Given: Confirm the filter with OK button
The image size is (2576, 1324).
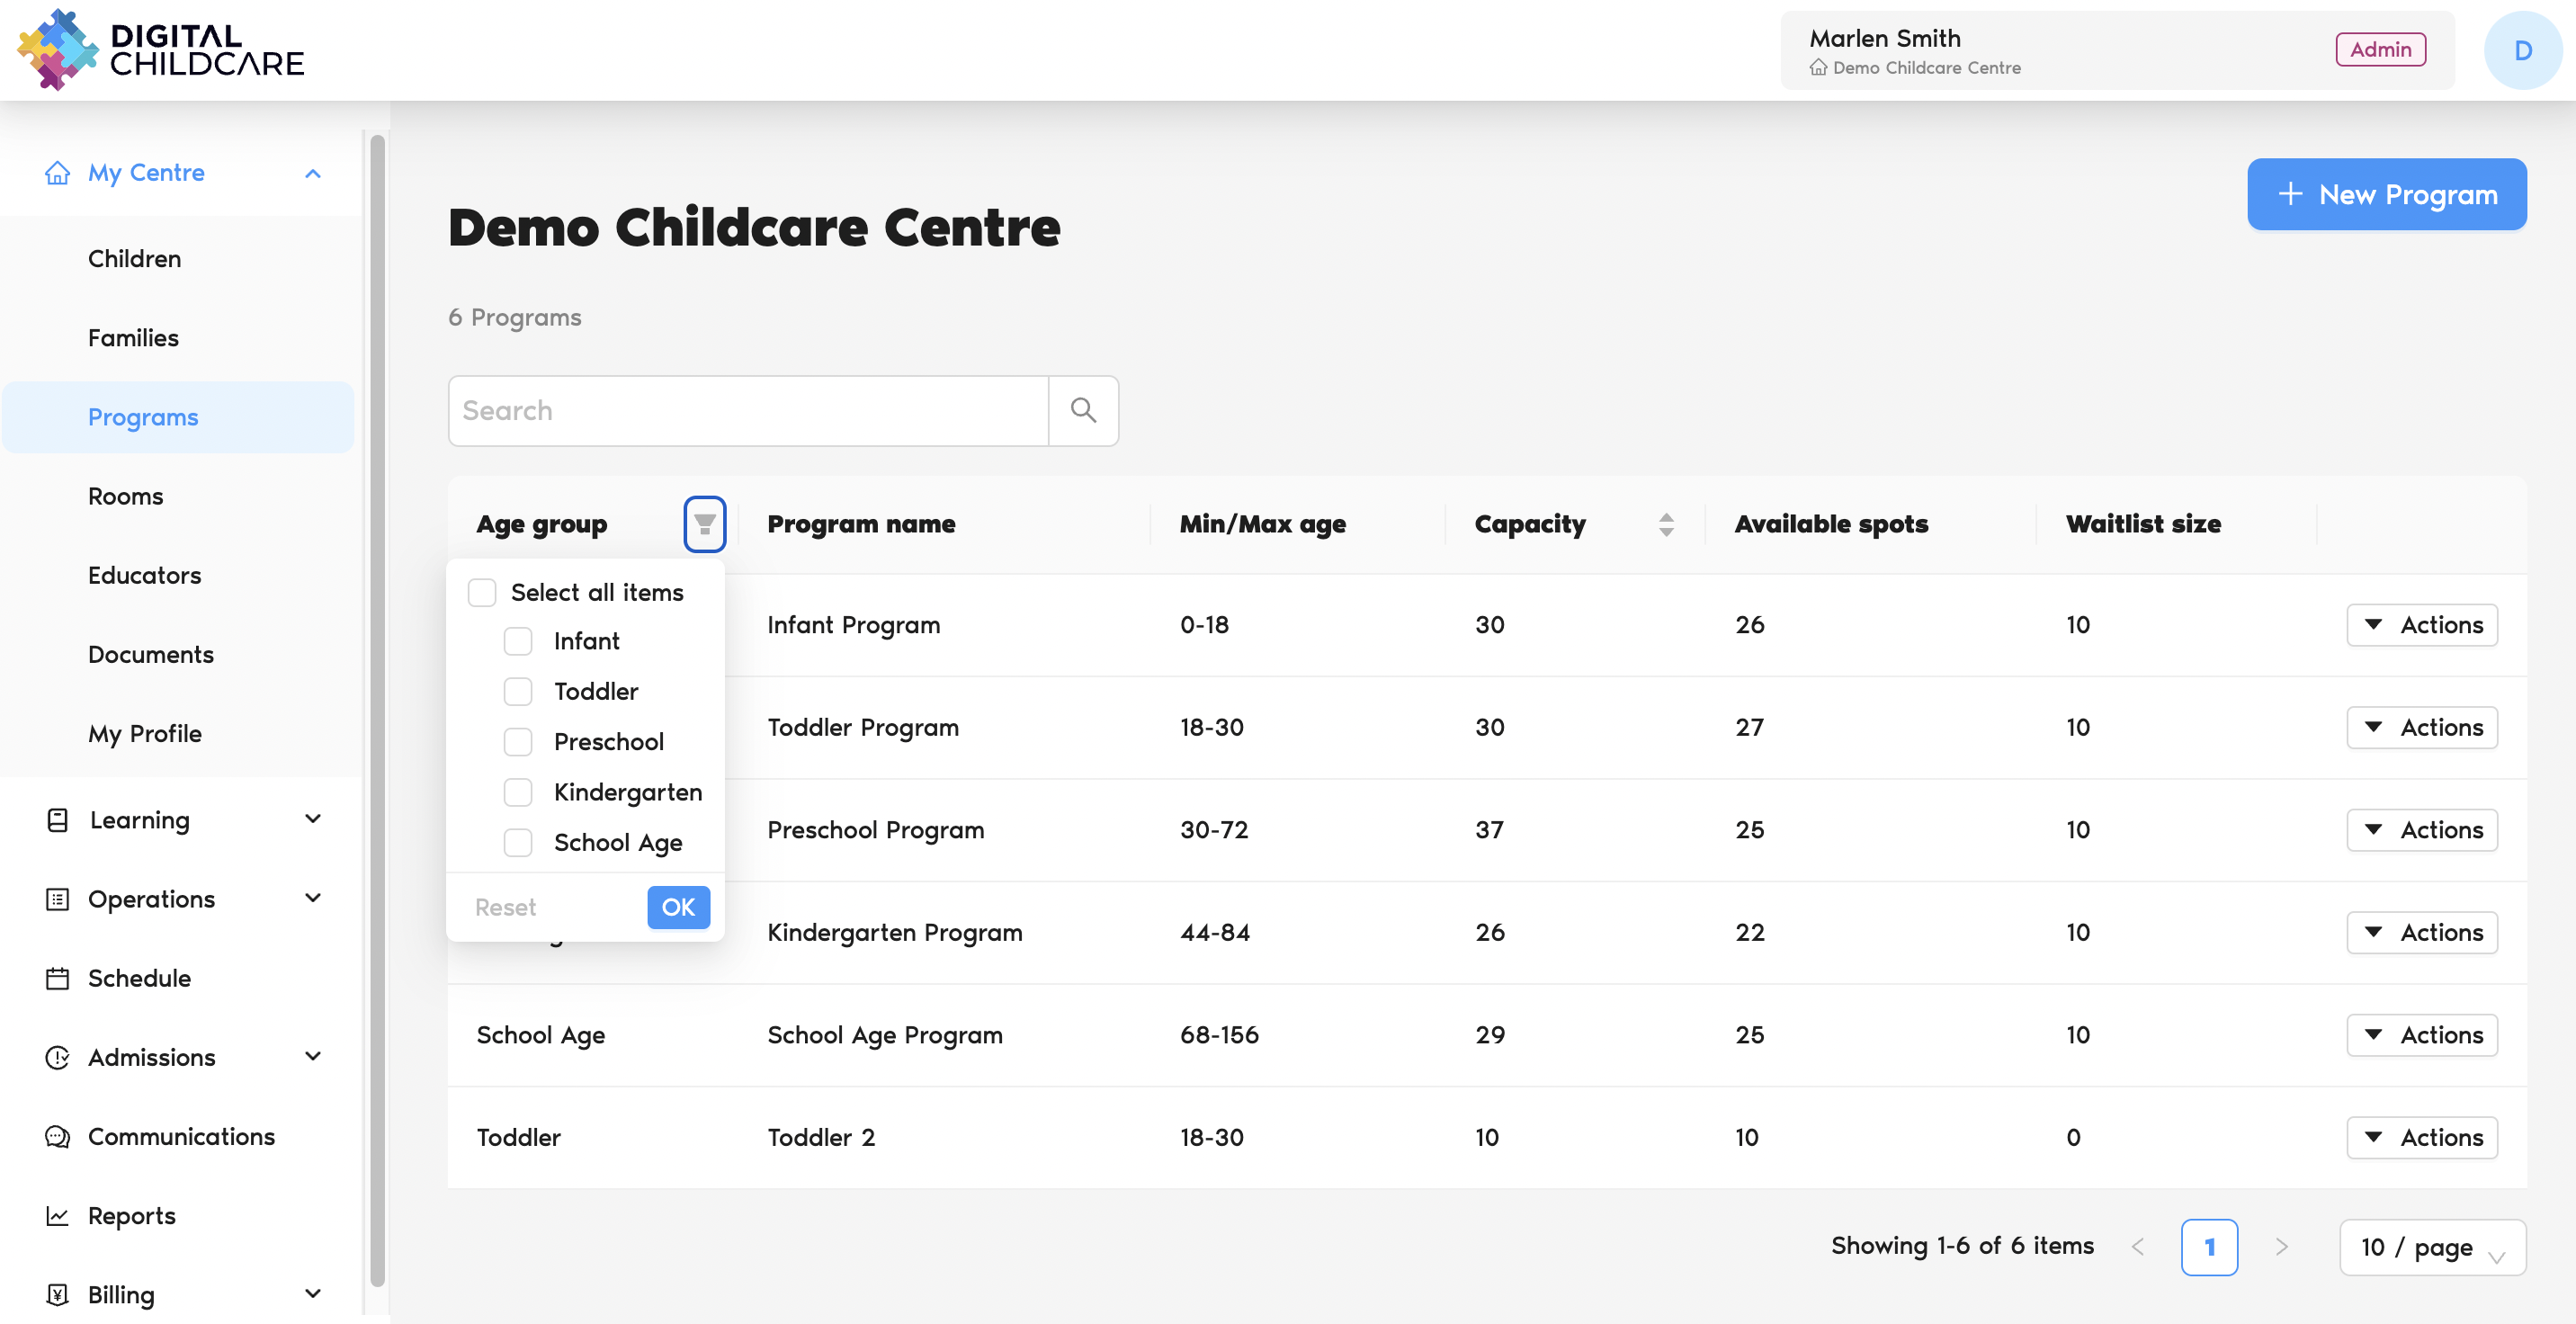Looking at the screenshot, I should coord(678,907).
